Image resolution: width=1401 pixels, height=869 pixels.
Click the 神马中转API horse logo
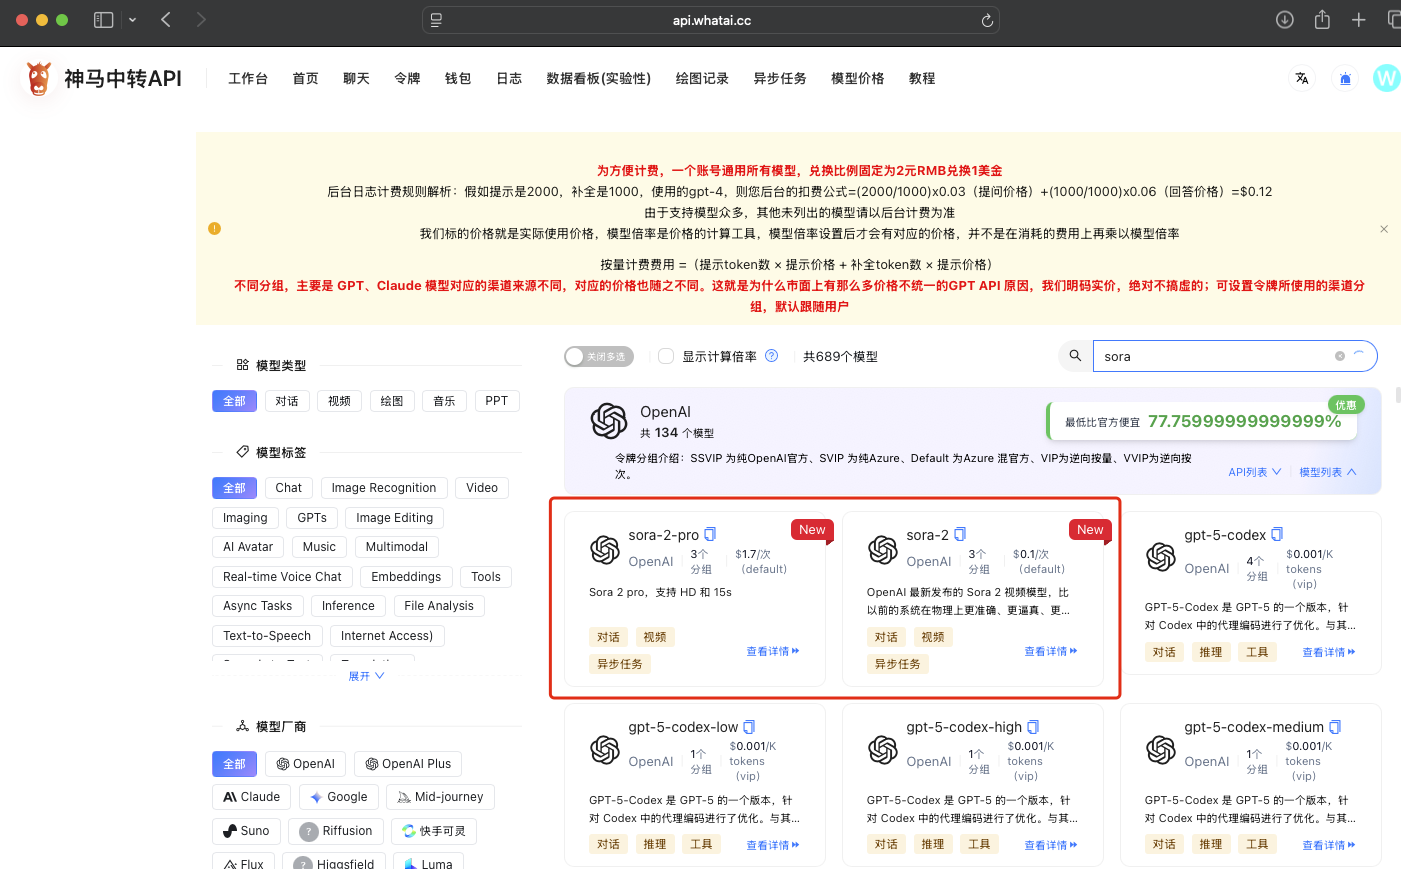point(39,78)
